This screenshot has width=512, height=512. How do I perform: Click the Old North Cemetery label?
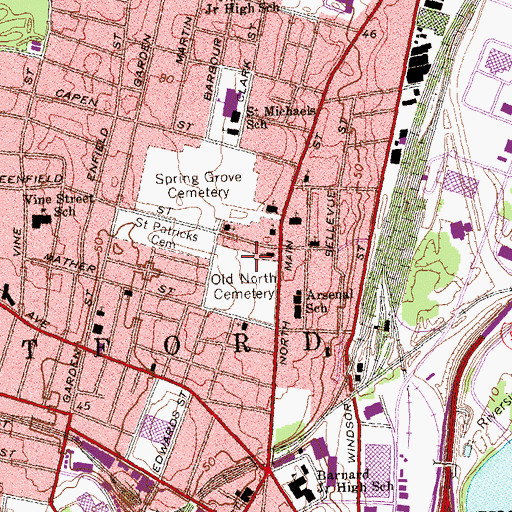pyautogui.click(x=244, y=287)
